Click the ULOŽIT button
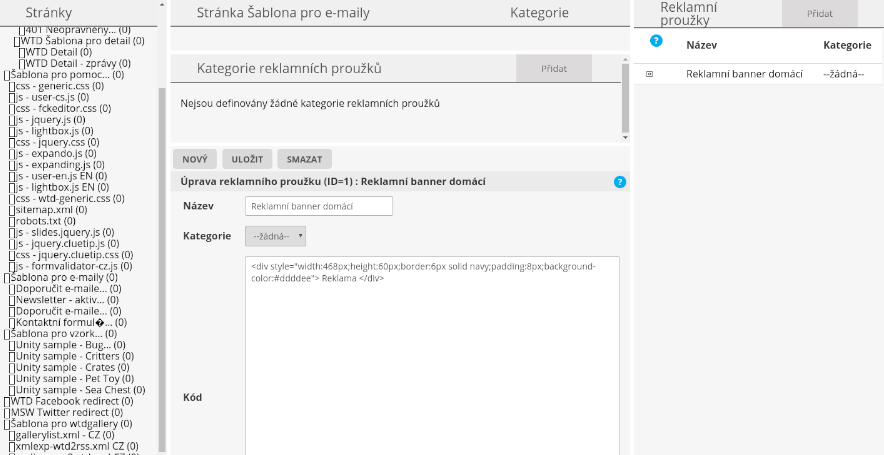 click(247, 159)
